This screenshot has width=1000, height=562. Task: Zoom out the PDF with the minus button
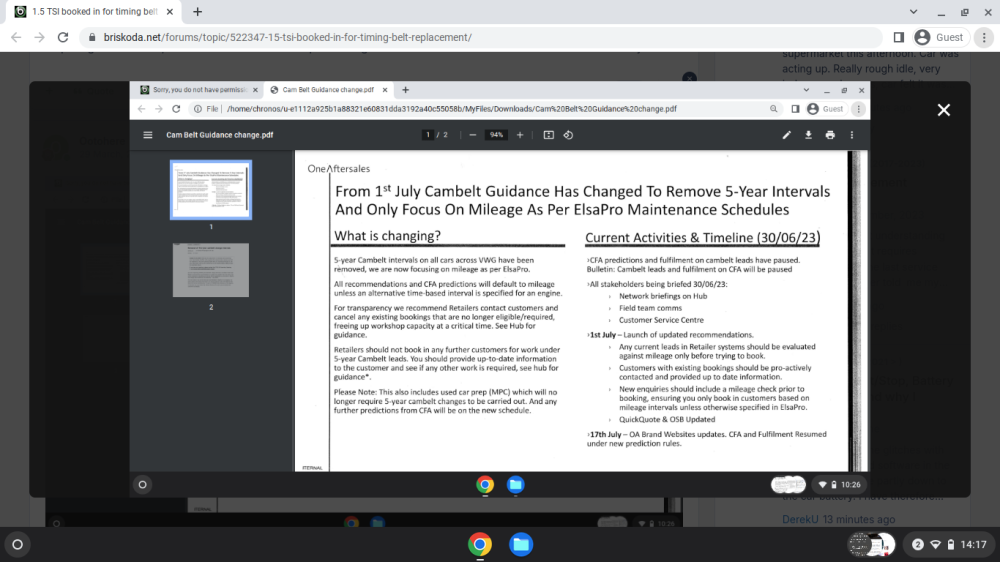pos(473,135)
